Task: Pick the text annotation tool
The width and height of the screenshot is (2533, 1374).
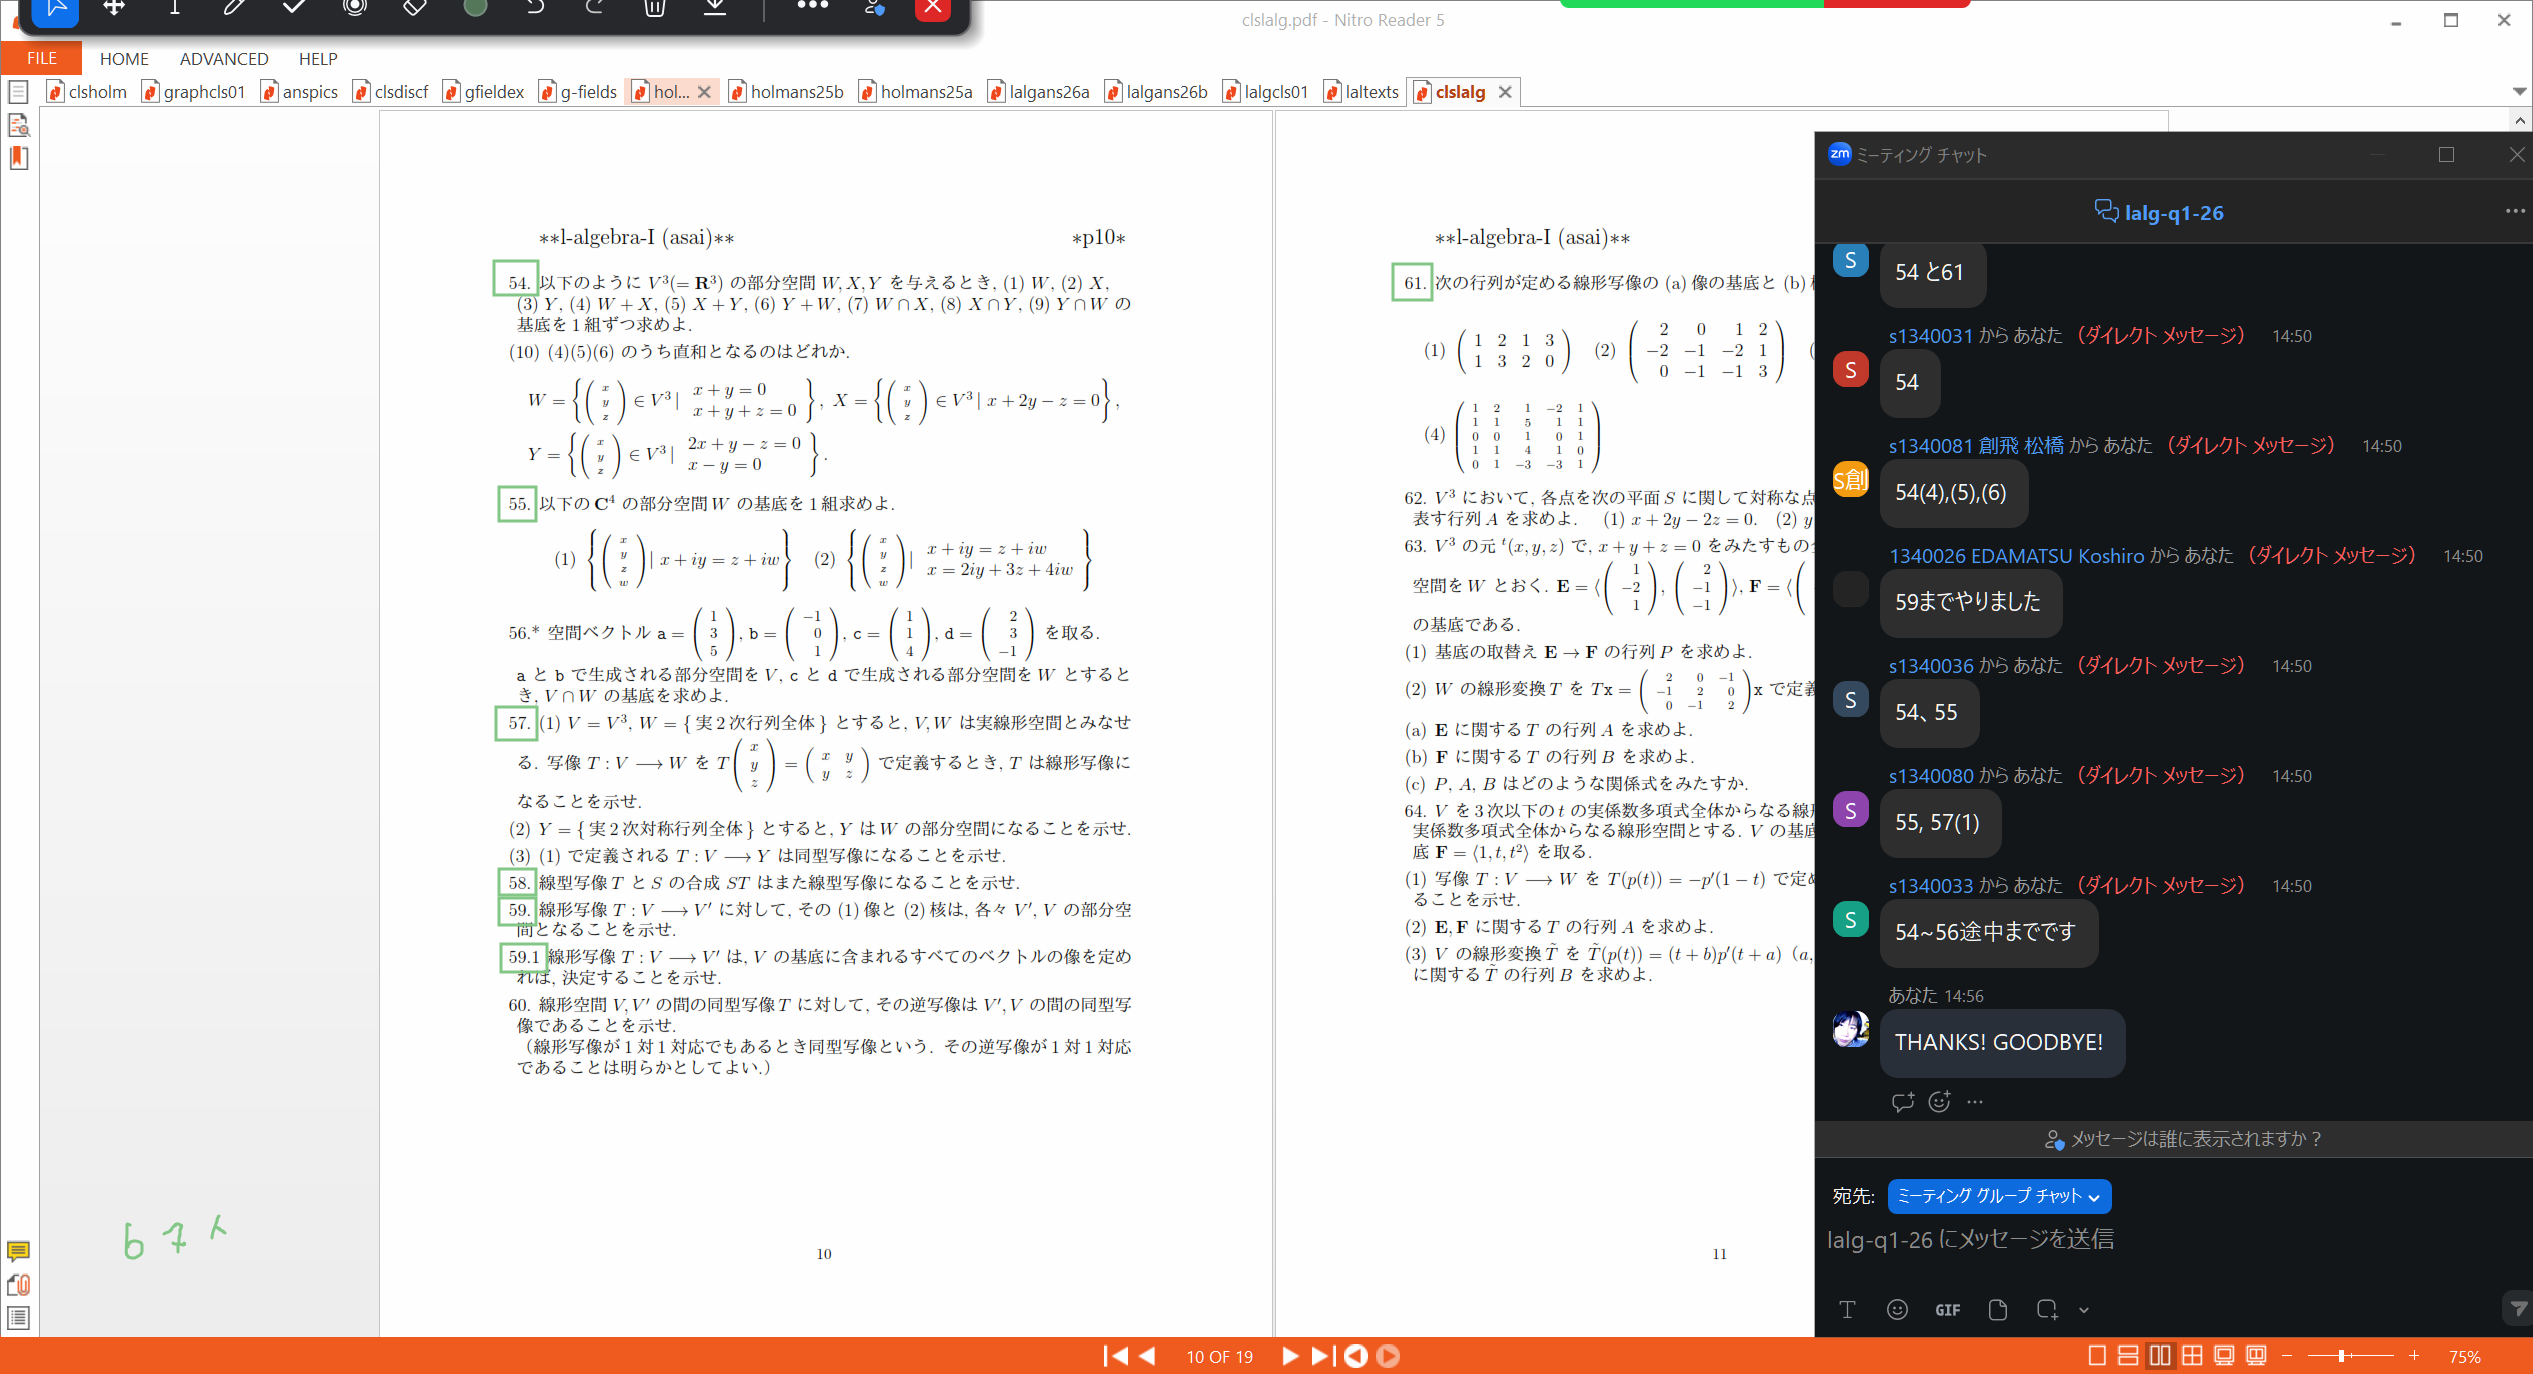Action: (174, 8)
